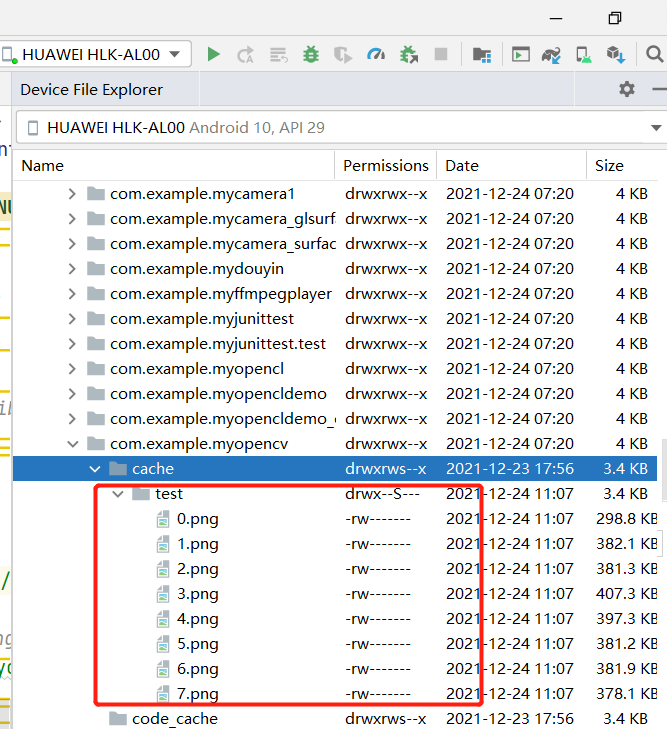
Task: Expand the com.example.myffmpegplayer folder
Action: click(72, 294)
